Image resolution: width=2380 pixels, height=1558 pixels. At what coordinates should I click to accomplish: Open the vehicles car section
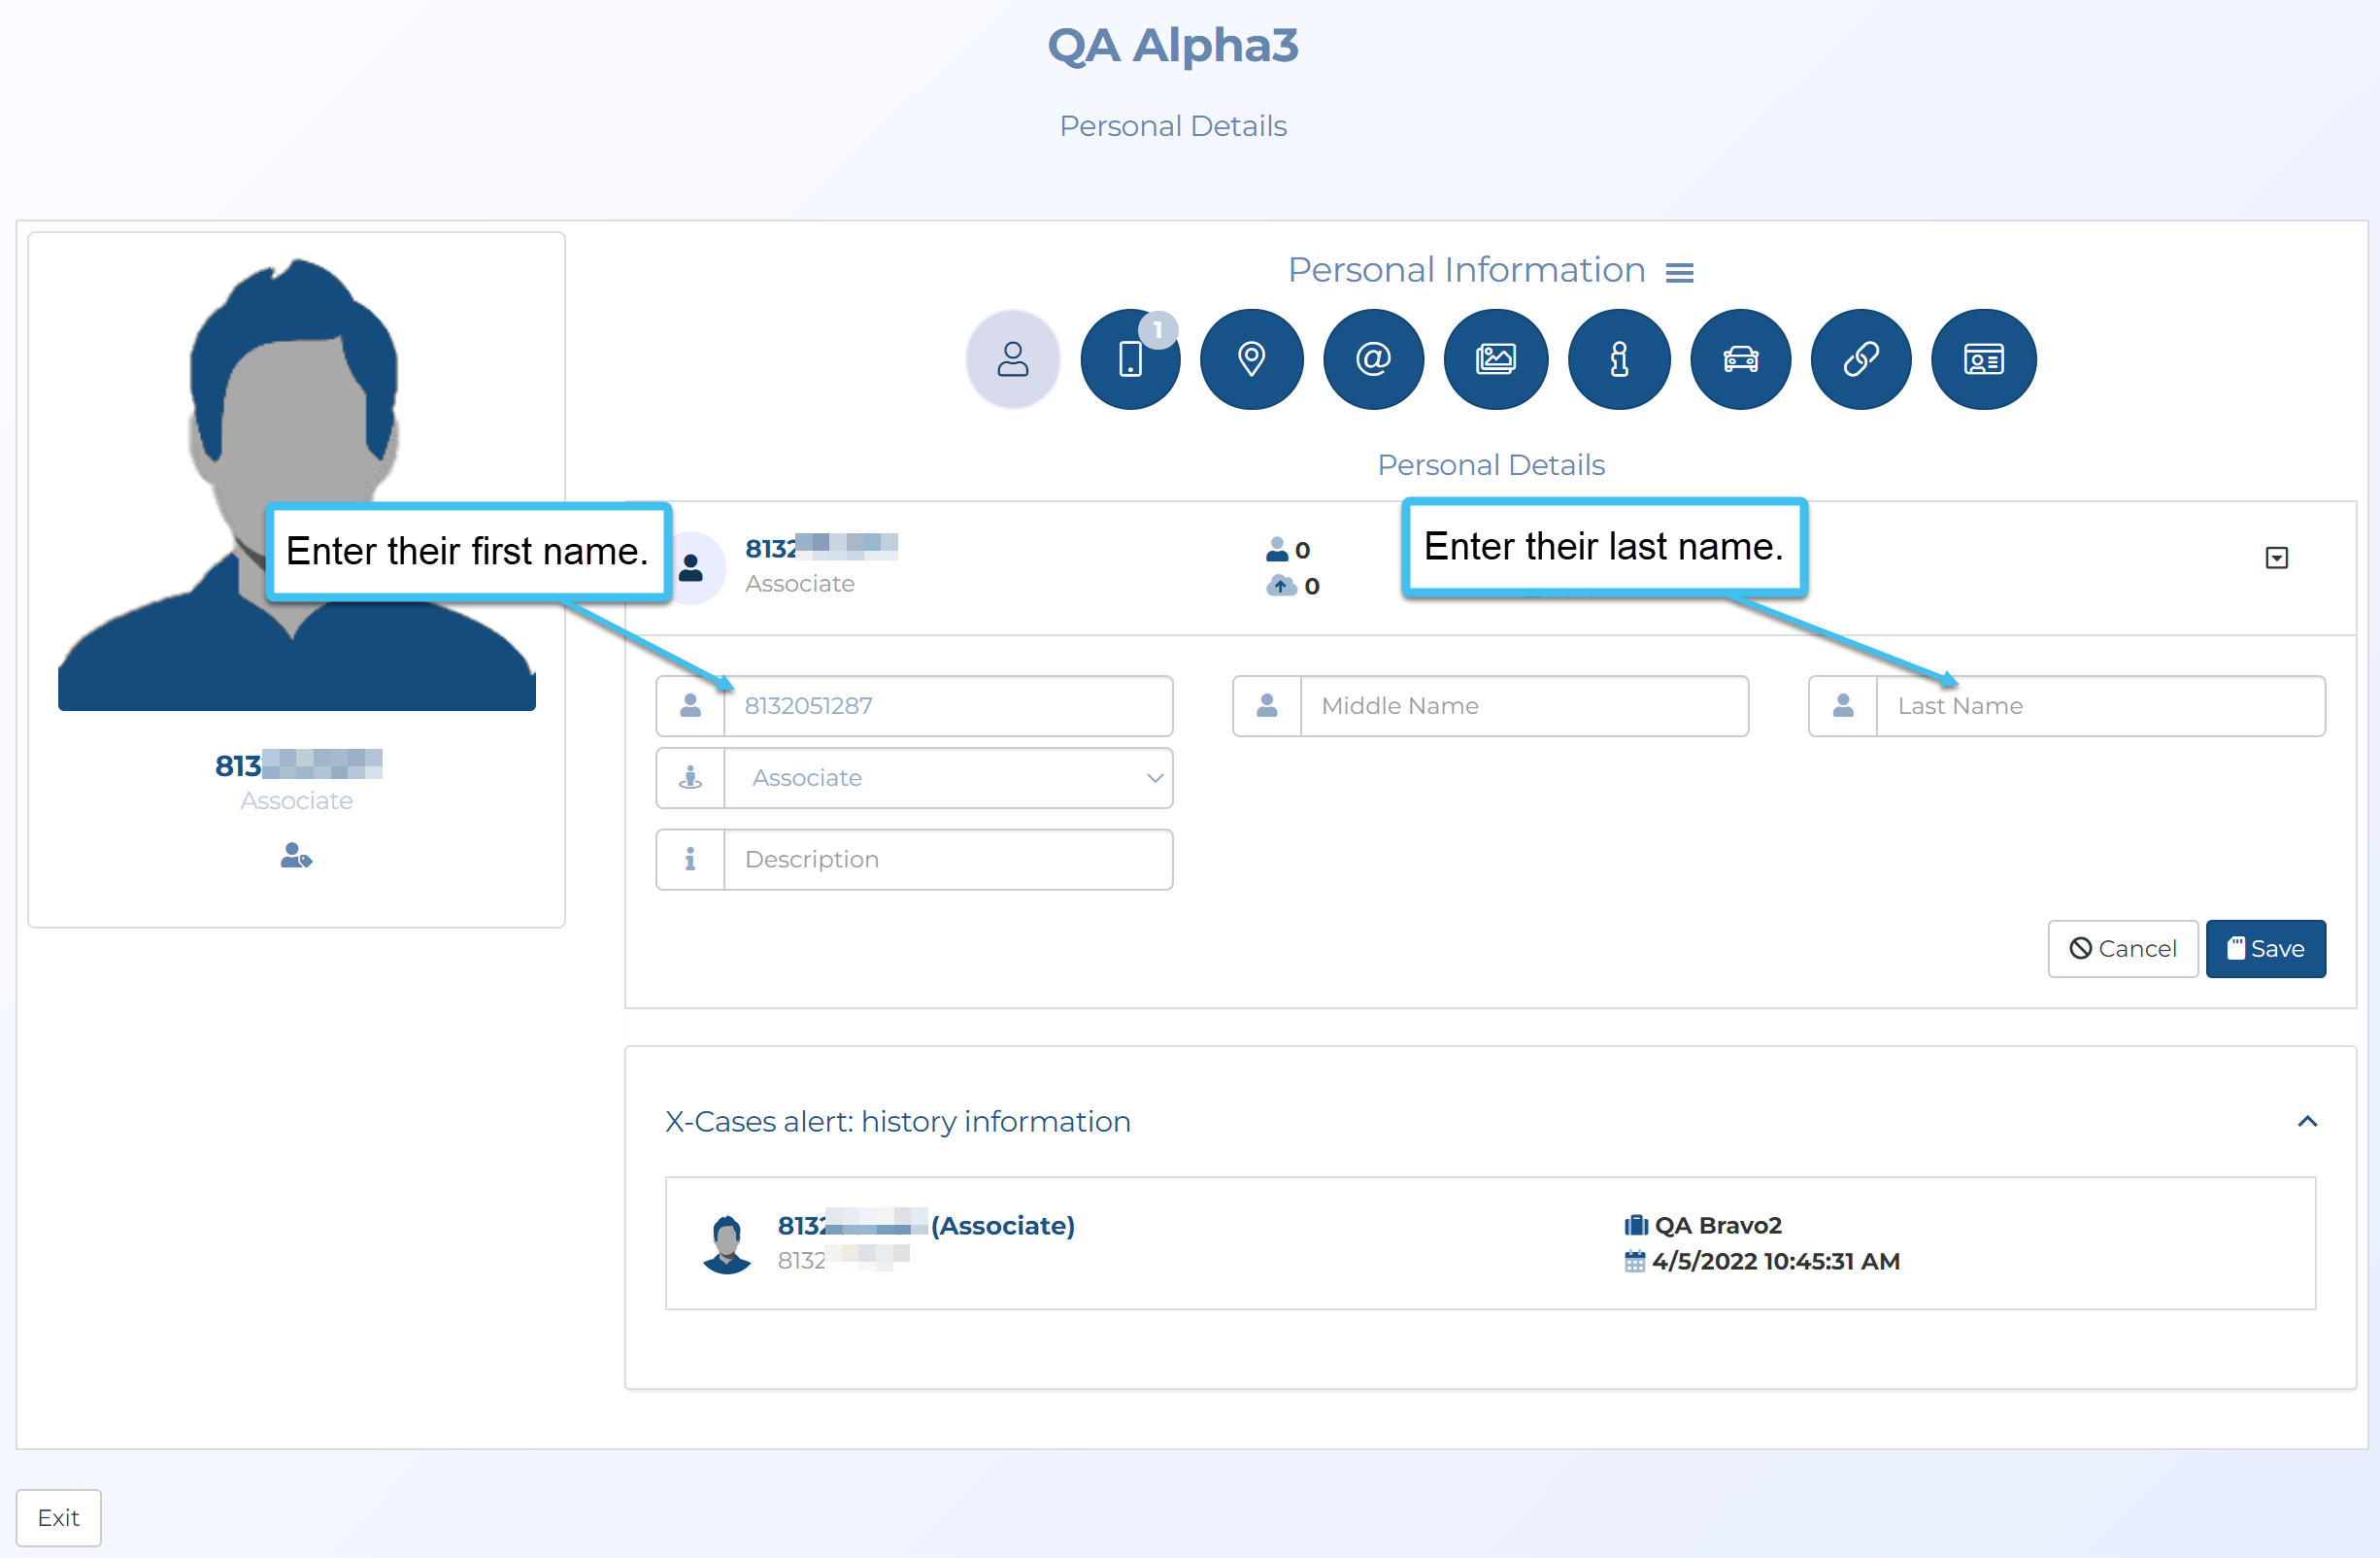1740,359
